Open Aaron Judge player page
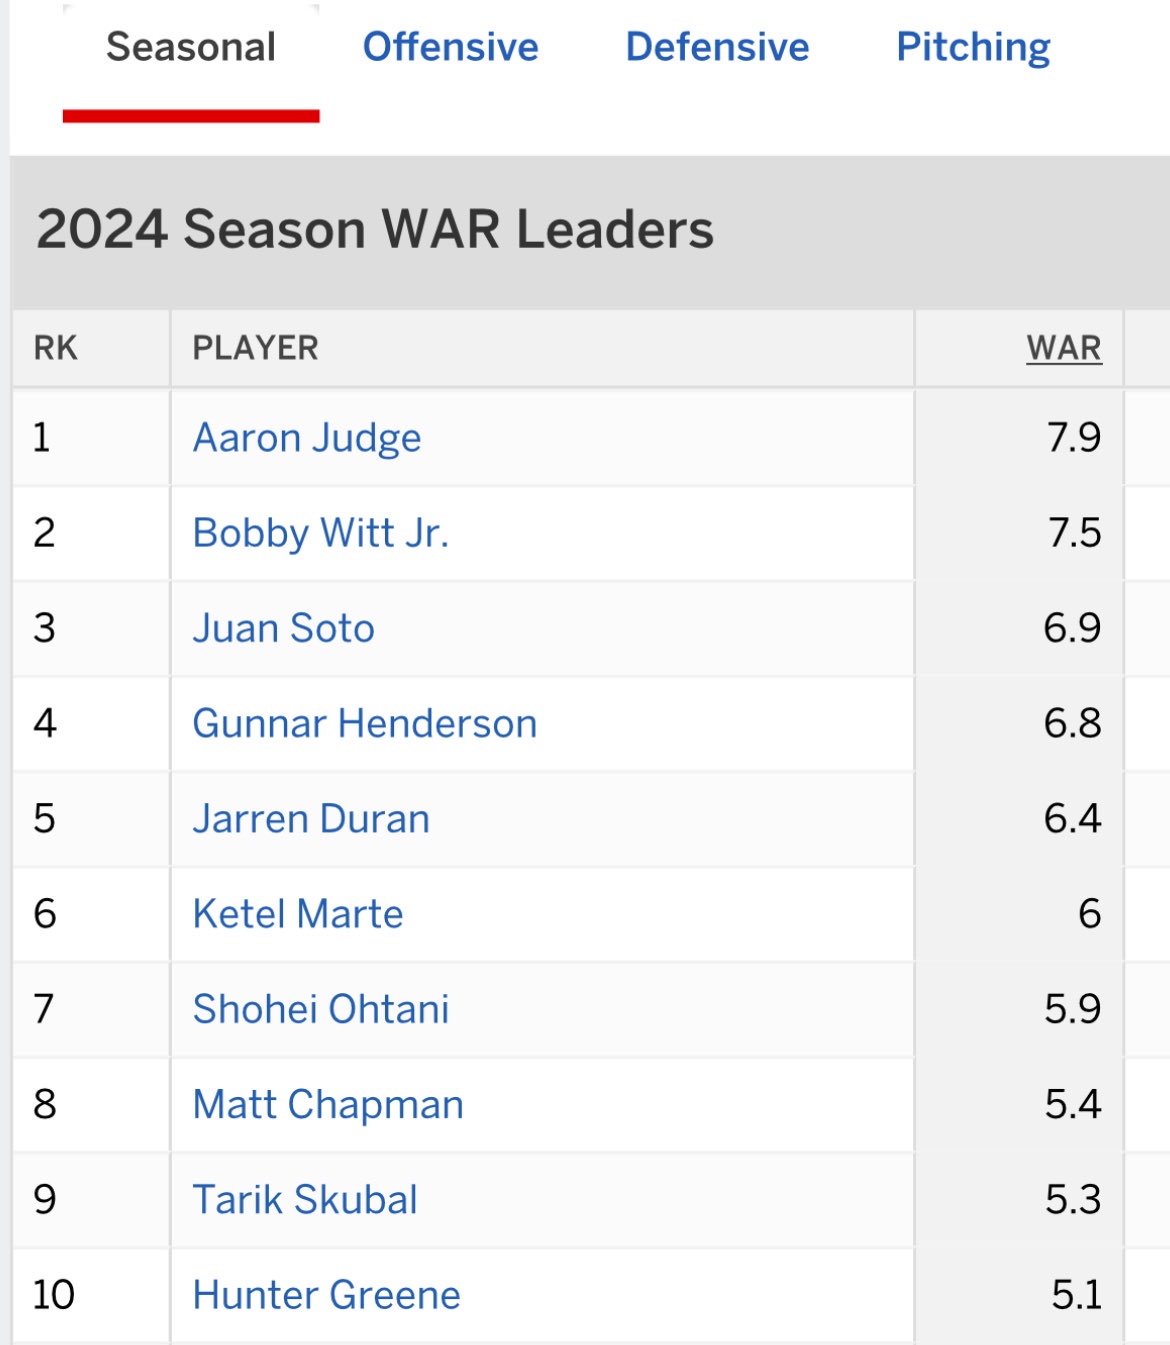This screenshot has width=1170, height=1345. [307, 438]
